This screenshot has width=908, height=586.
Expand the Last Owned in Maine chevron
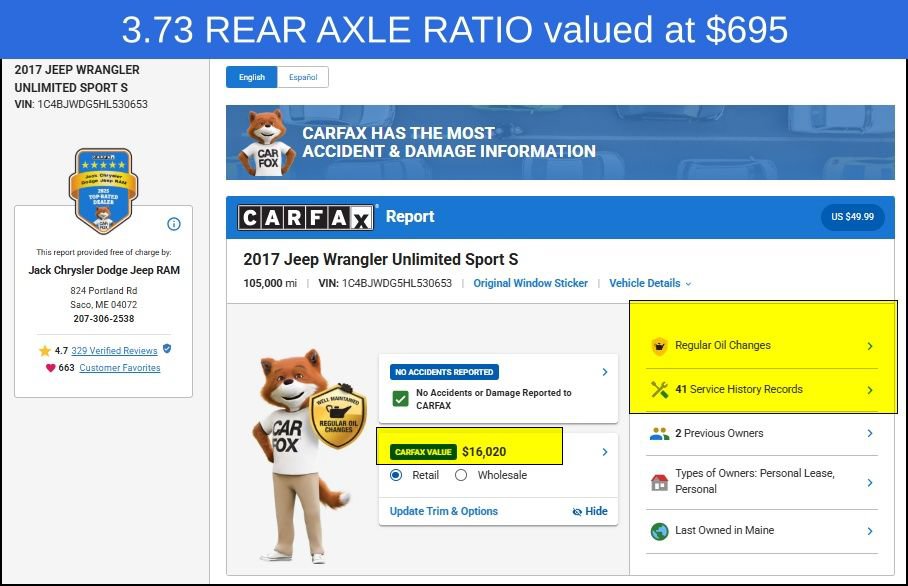[x=870, y=531]
